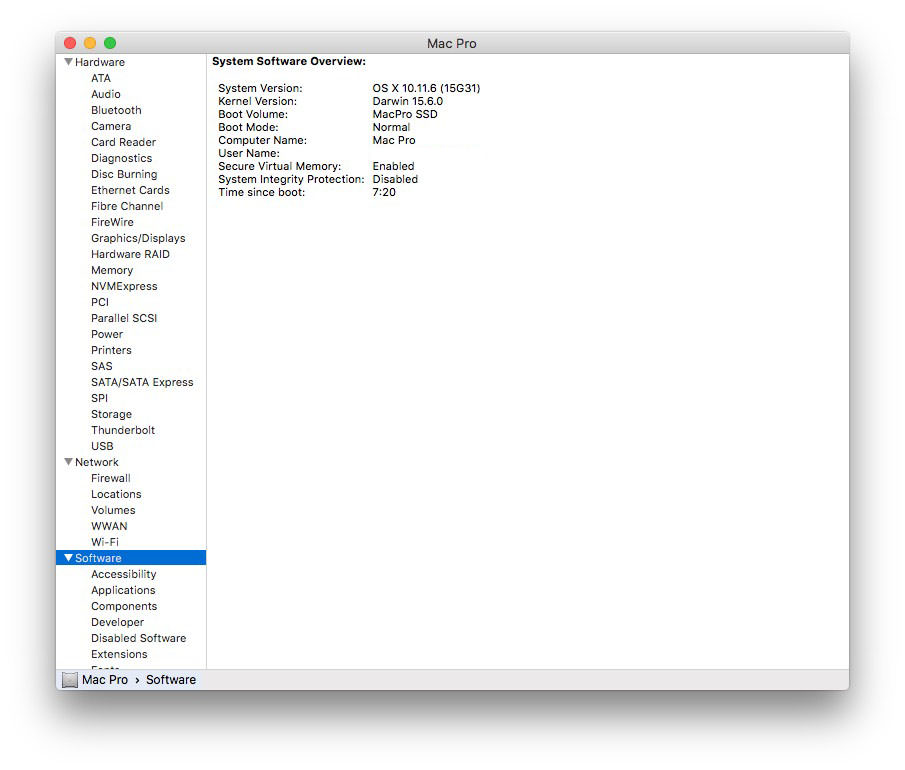This screenshot has height=770, width=905.
Task: Open Firewall under Network
Action: coord(111,478)
